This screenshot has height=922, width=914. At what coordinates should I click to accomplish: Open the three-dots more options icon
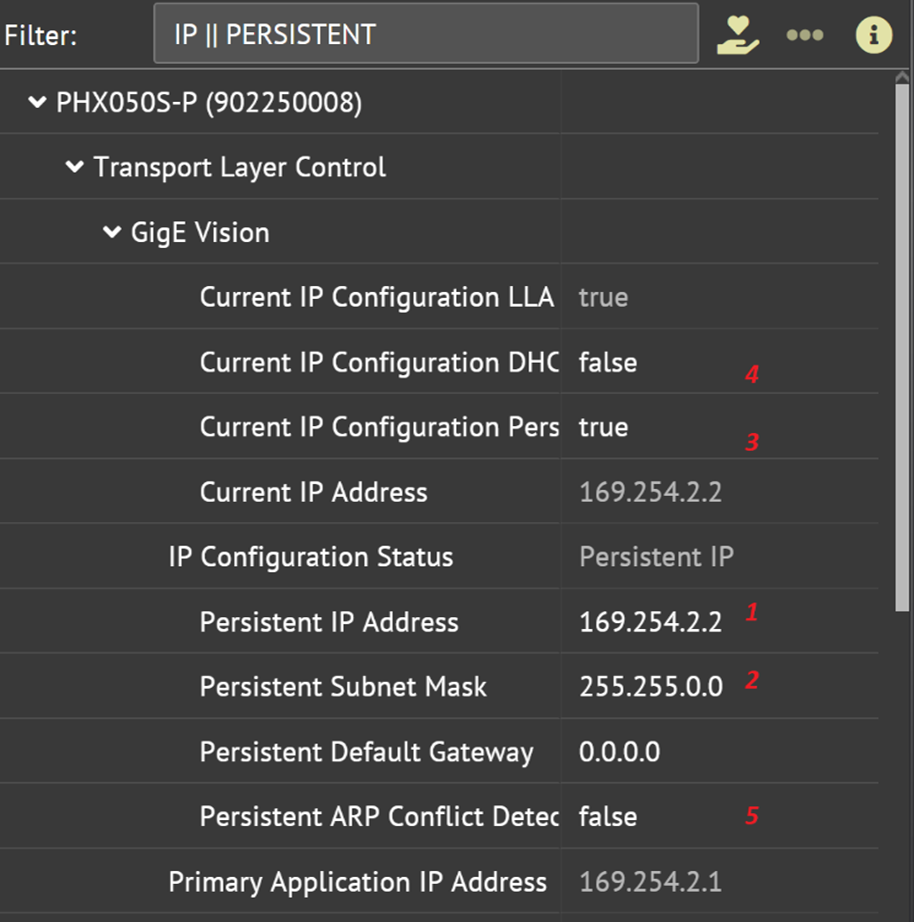click(x=804, y=36)
